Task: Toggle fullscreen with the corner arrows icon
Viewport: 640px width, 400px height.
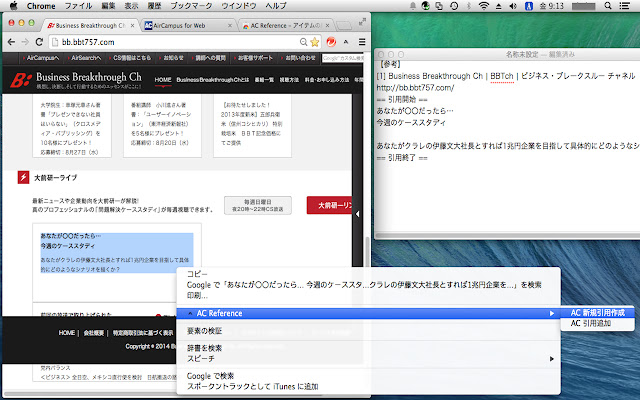Action: tap(362, 22)
